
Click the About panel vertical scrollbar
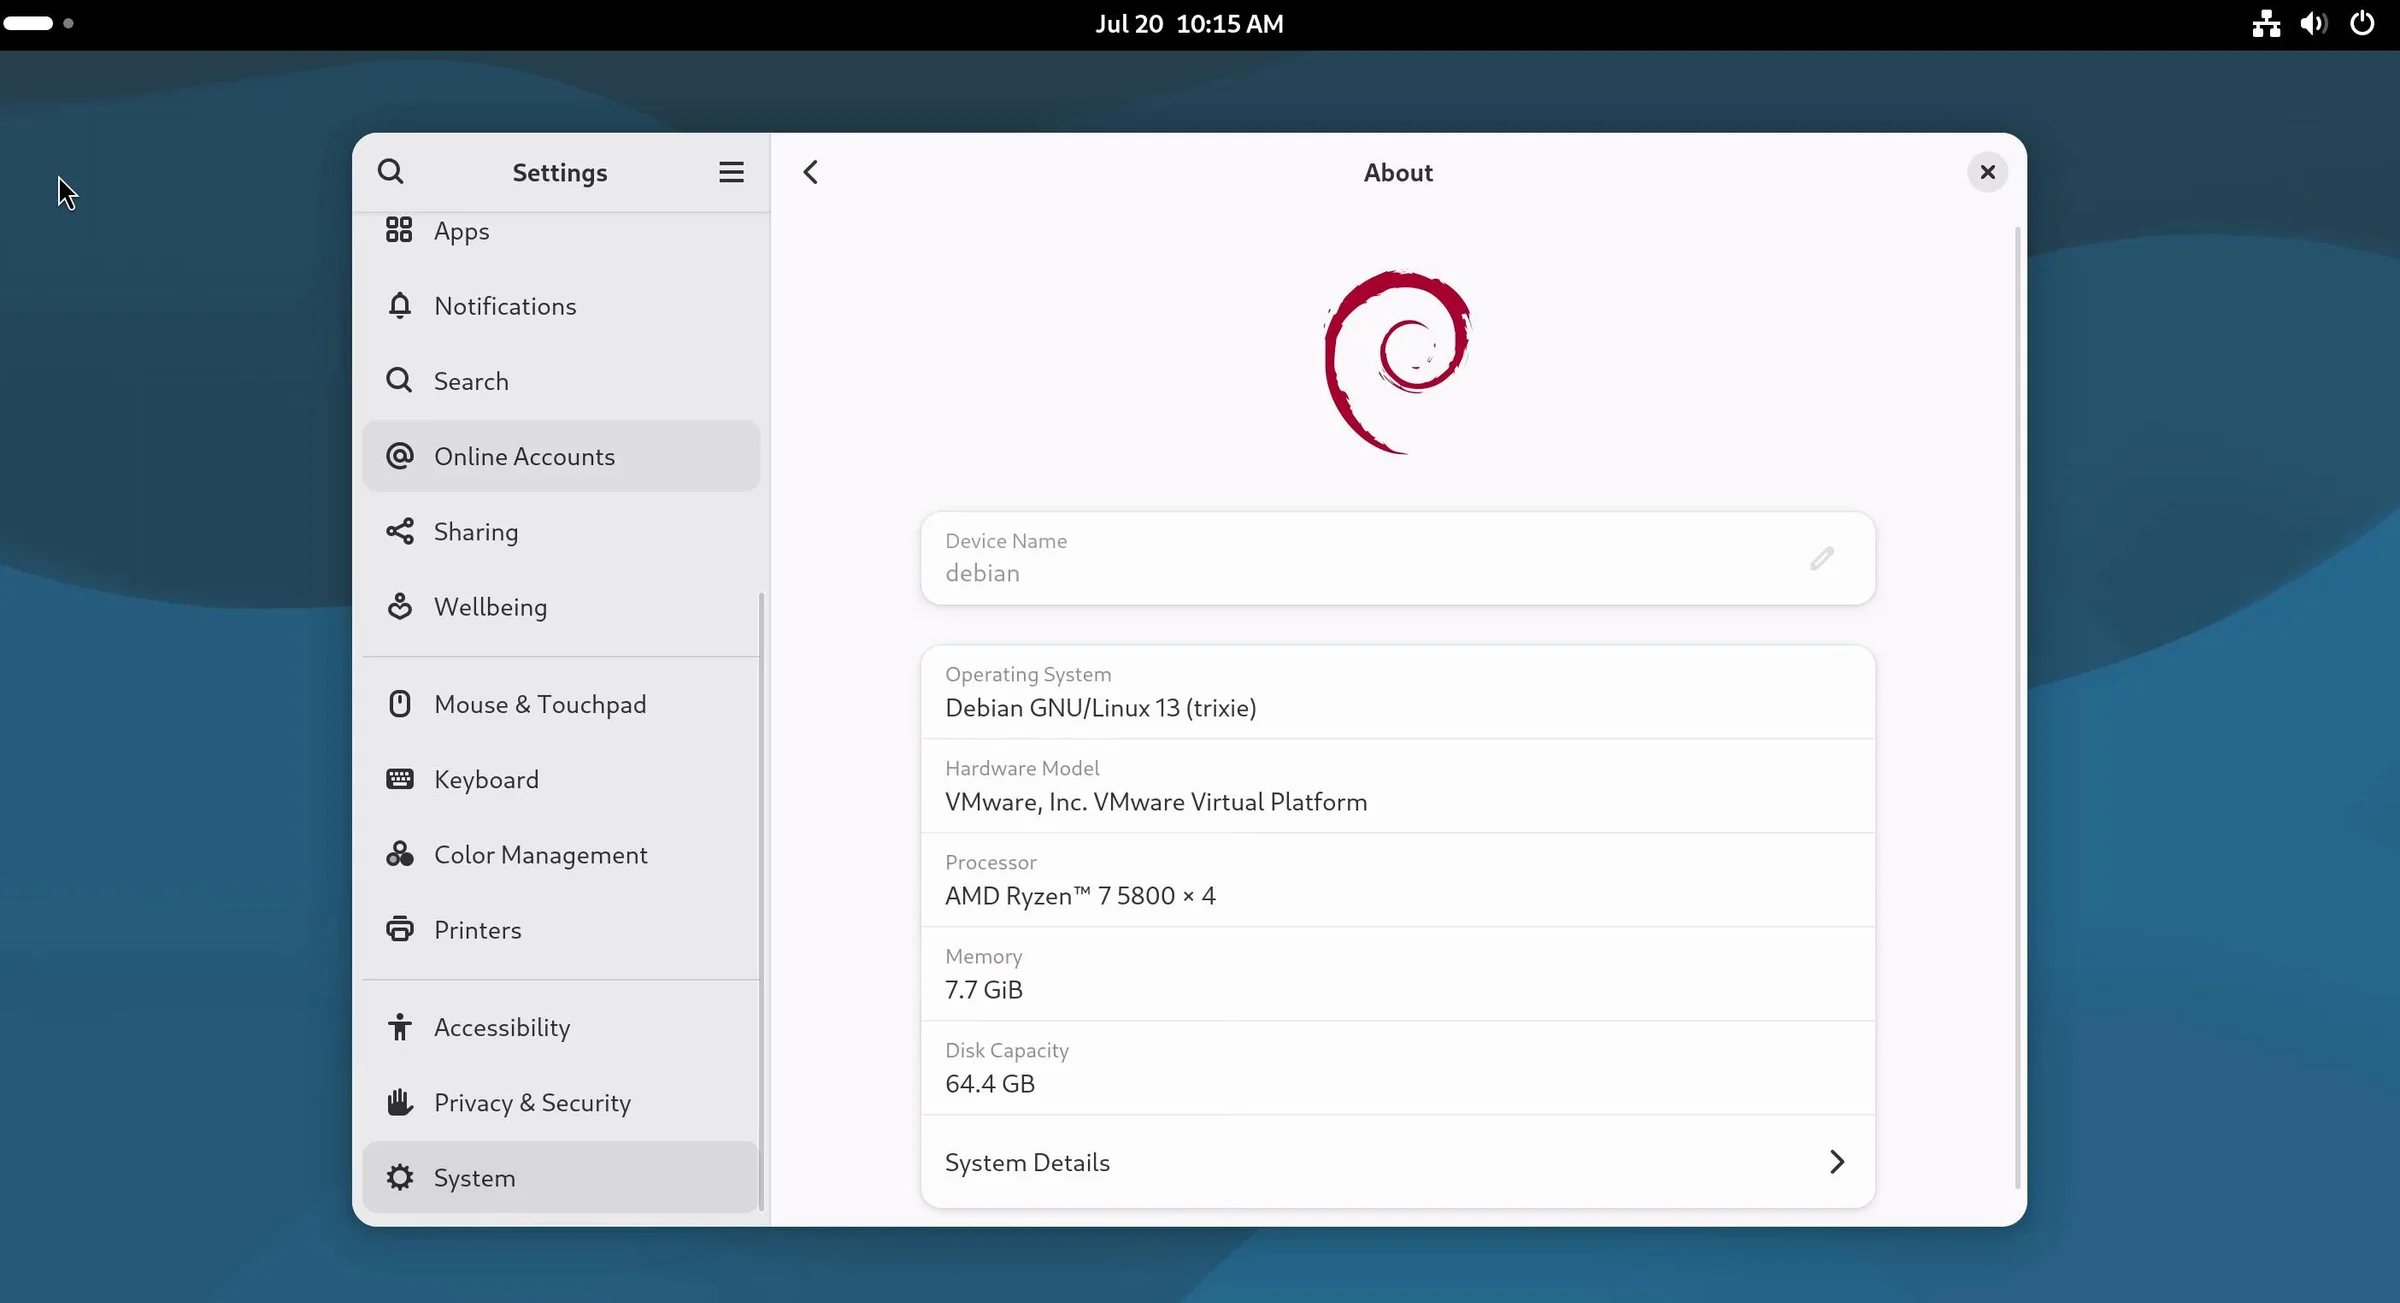(x=2017, y=707)
